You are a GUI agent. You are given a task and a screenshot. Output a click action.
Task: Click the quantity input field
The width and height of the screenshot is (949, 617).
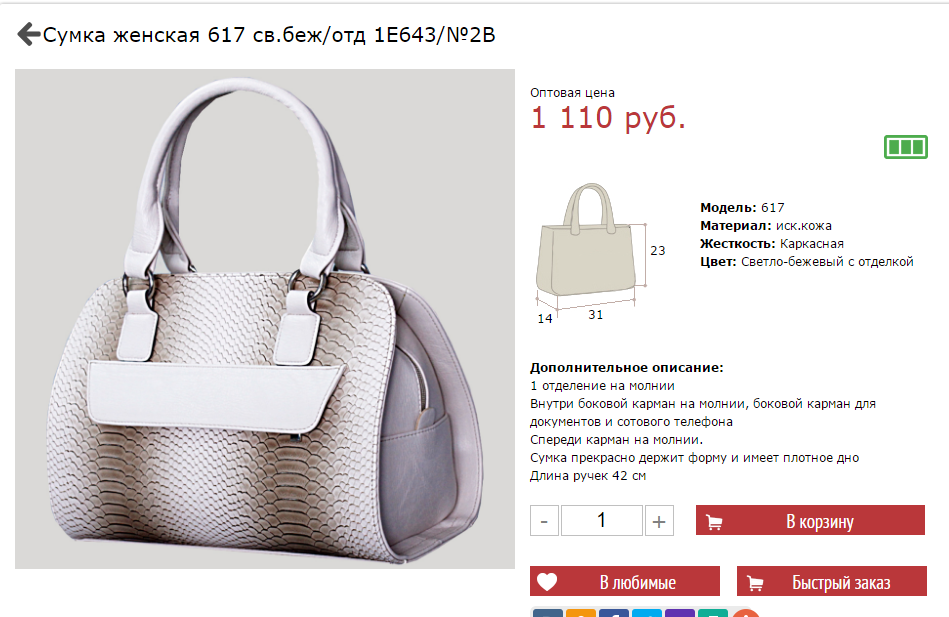point(602,521)
